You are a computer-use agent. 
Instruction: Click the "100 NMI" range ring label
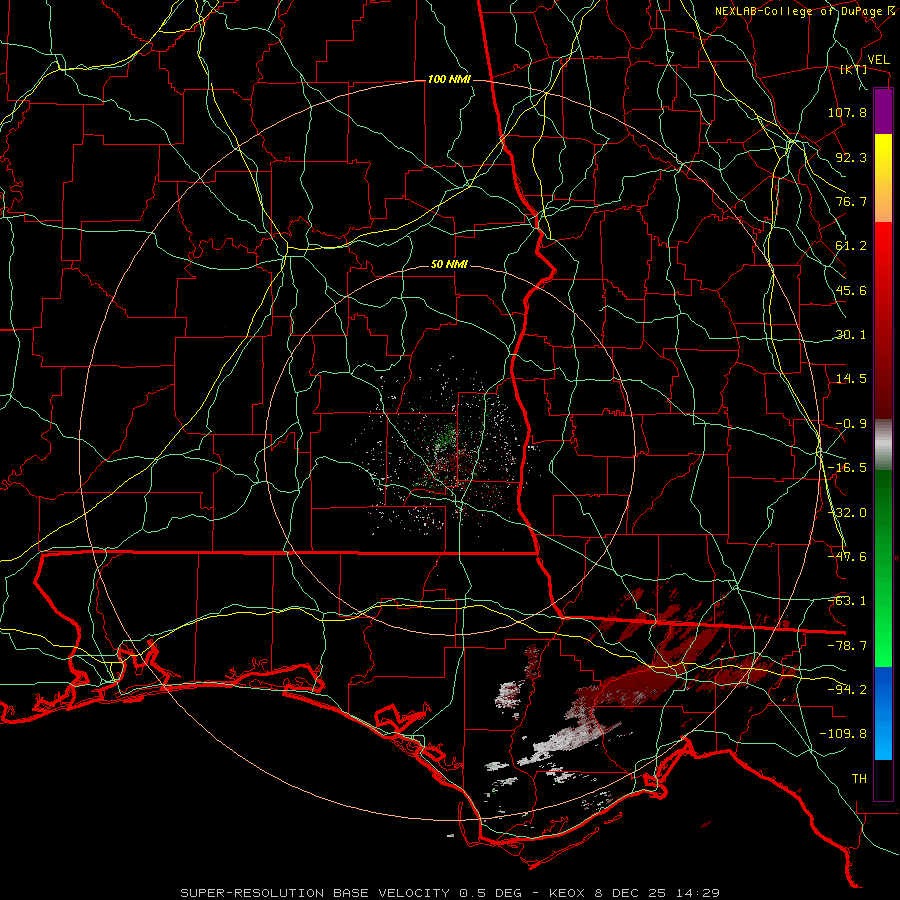[x=449, y=79]
